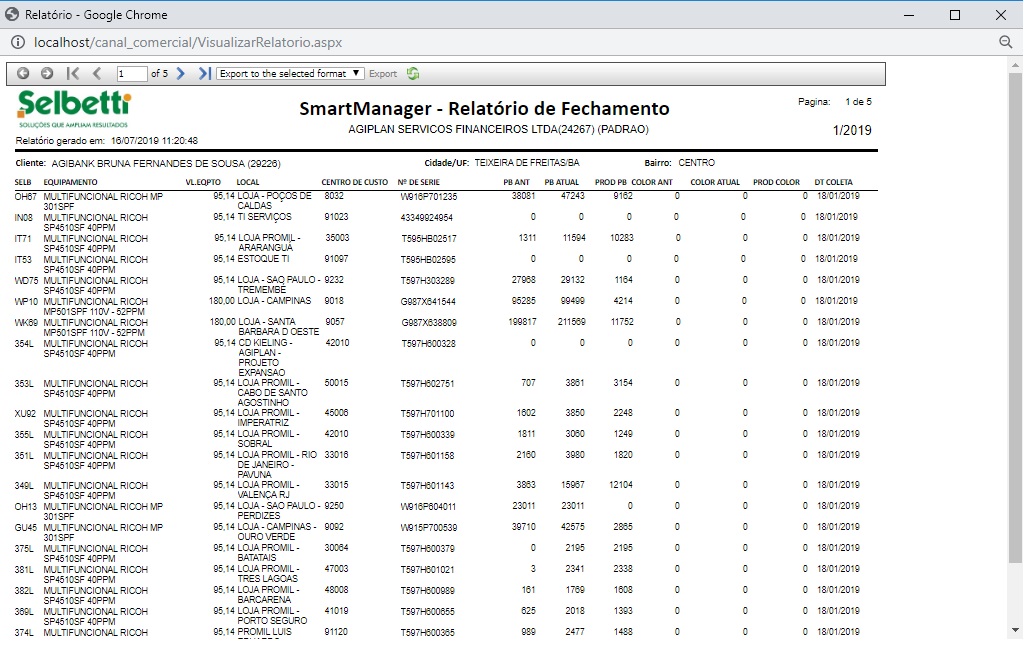Click SELB code GU45
Image resolution: width=1024 pixels, height=653 pixels.
(26, 527)
